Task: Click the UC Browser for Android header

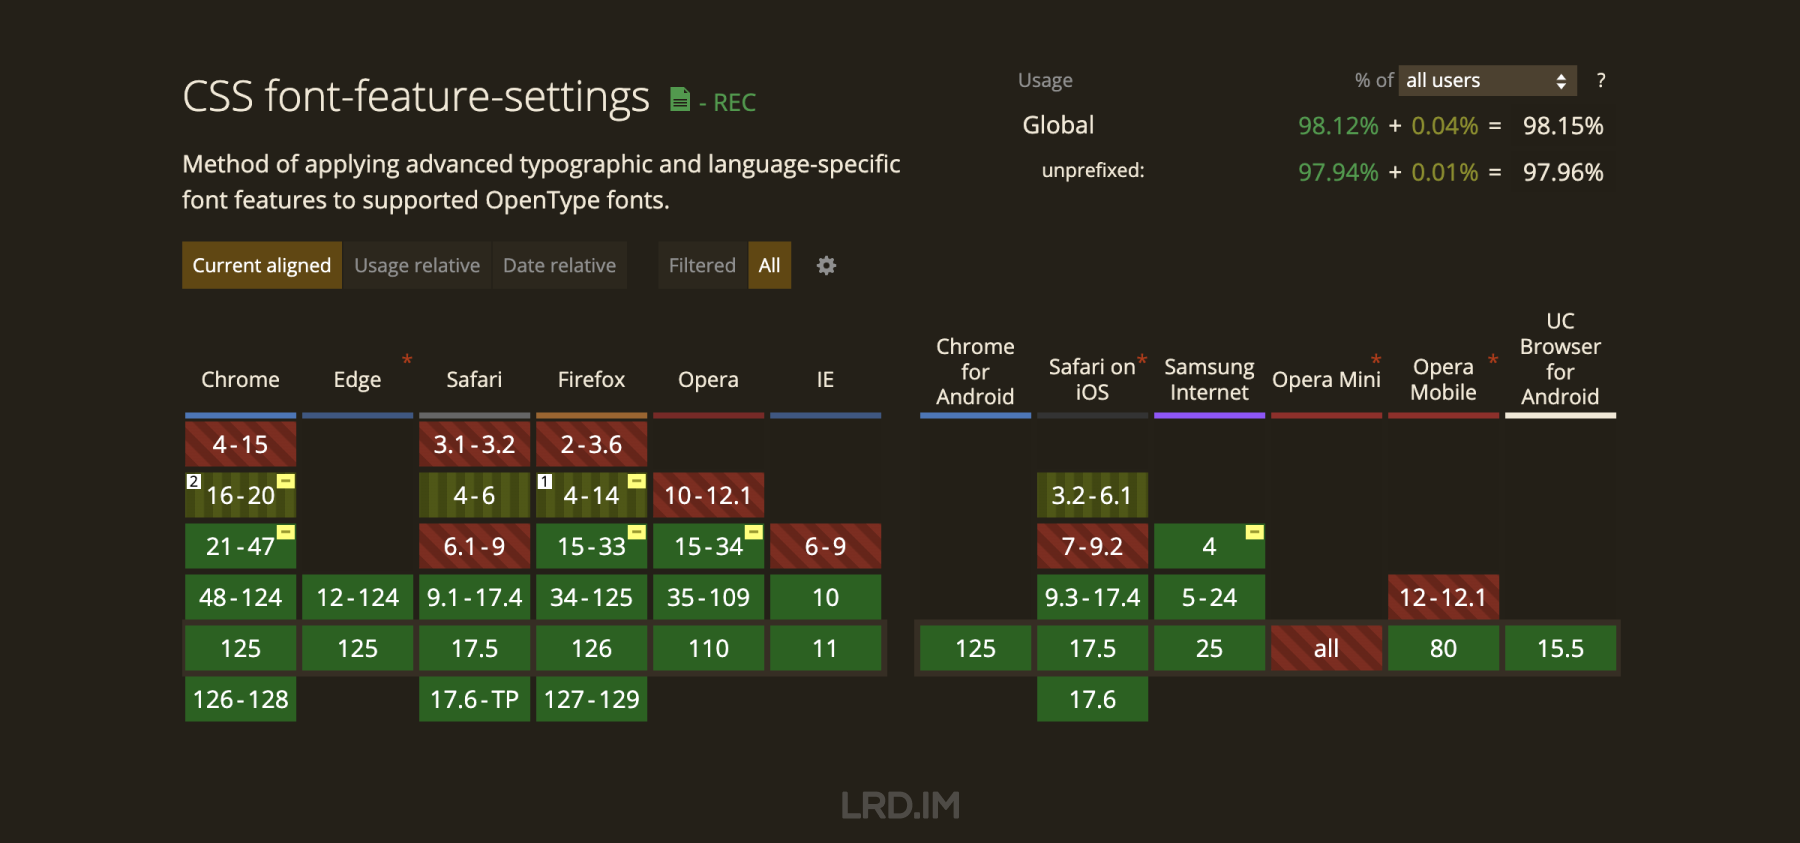Action: [1560, 359]
